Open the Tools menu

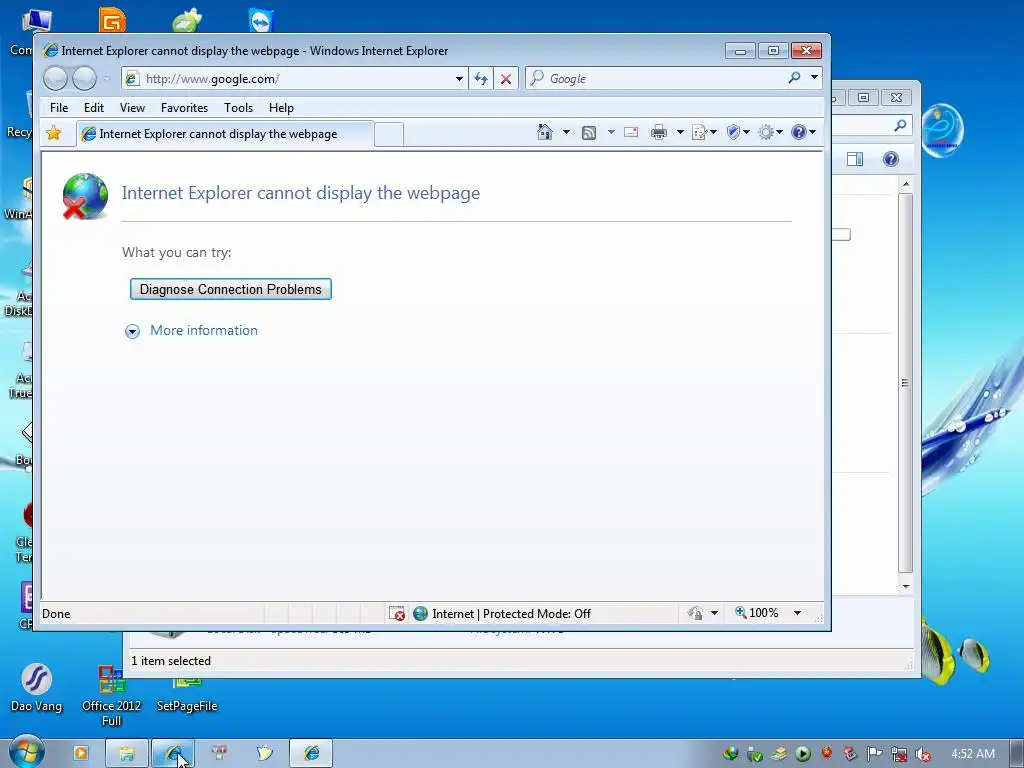tap(238, 108)
